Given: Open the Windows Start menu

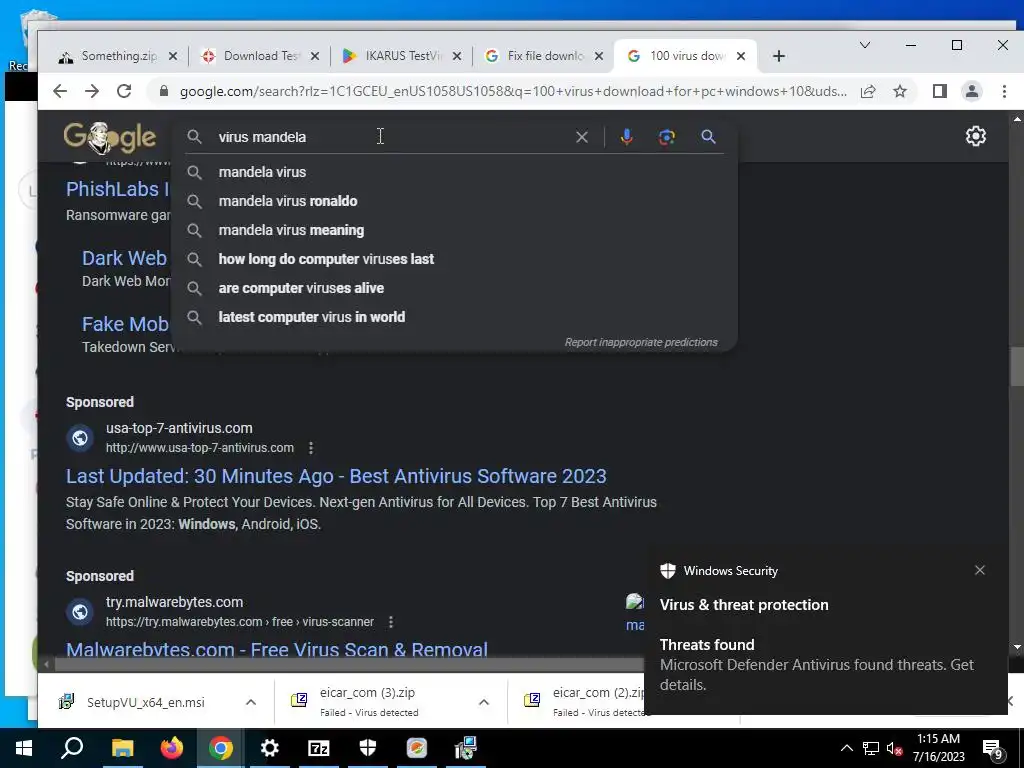Looking at the screenshot, I should click(x=24, y=748).
